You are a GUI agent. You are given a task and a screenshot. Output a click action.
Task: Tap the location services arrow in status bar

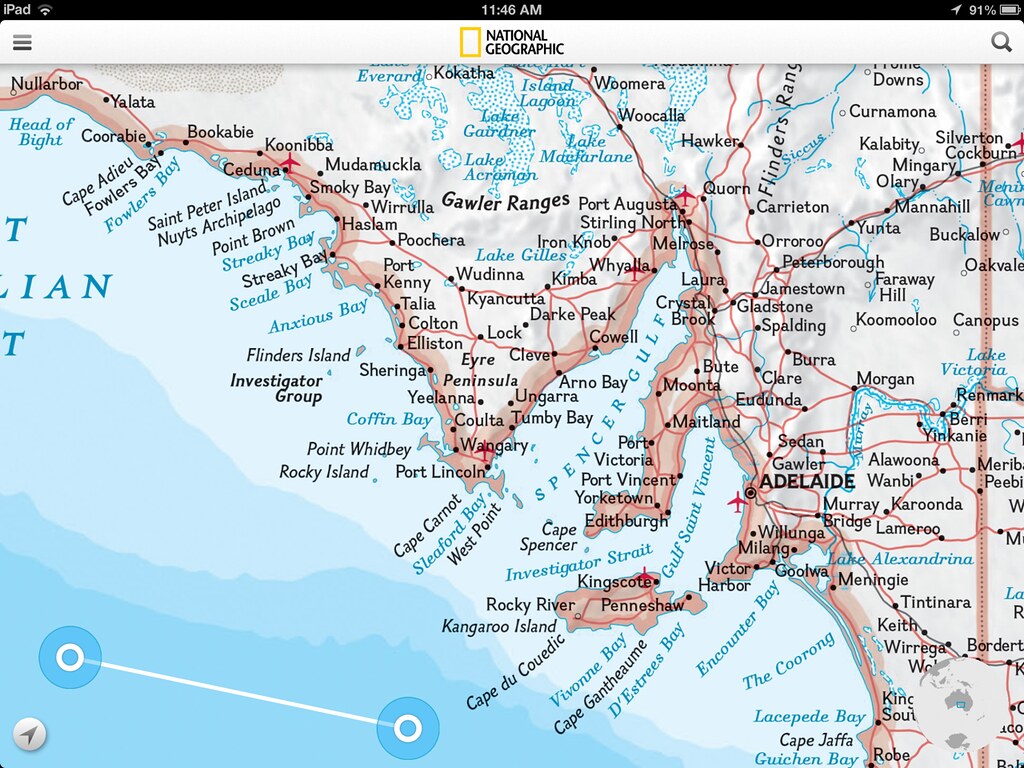pyautogui.click(x=956, y=10)
